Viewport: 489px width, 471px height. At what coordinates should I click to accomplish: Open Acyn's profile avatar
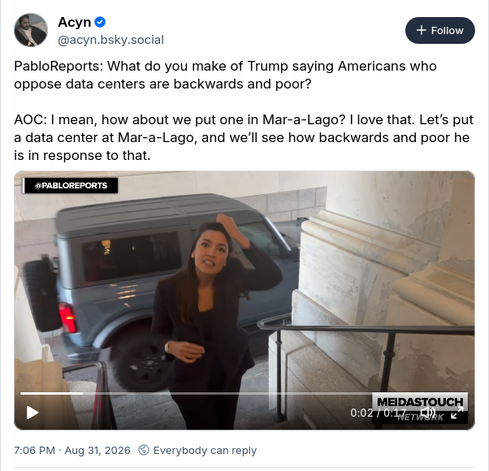(x=31, y=30)
